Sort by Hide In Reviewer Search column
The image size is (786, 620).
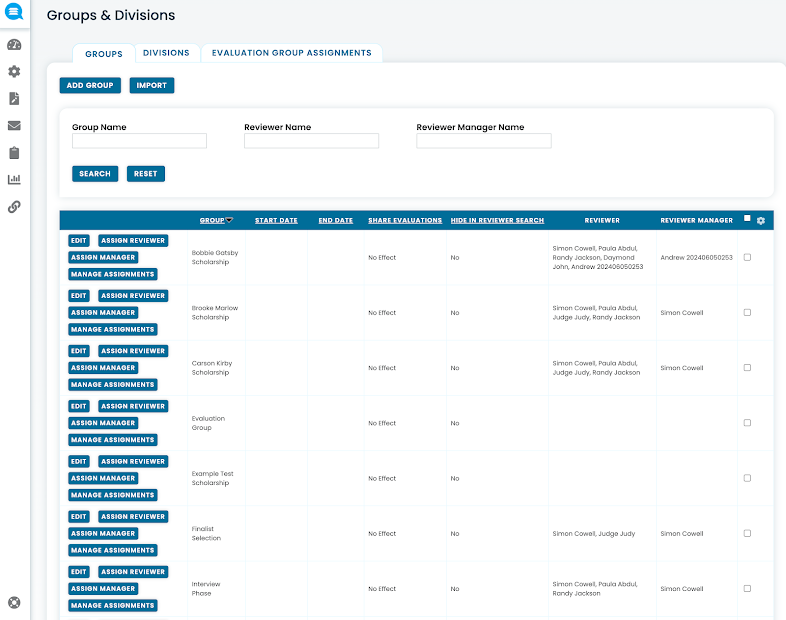coord(497,221)
